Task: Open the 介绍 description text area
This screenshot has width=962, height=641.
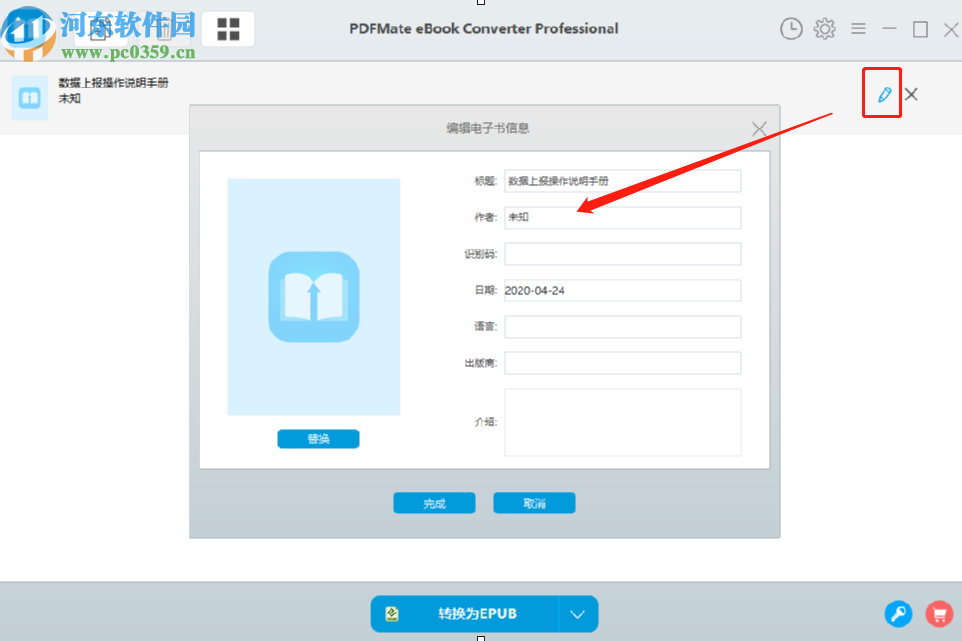Action: (622, 421)
